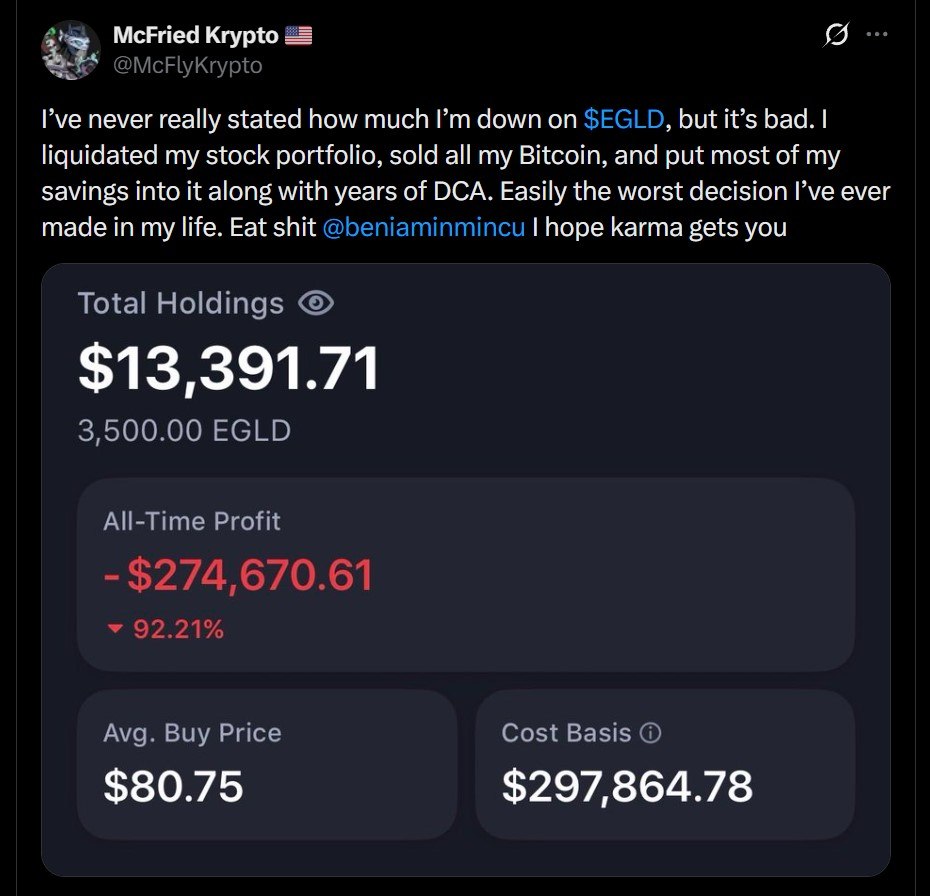The height and width of the screenshot is (896, 930).
Task: Select the Avg. Buy Price card
Action: [x=267, y=764]
